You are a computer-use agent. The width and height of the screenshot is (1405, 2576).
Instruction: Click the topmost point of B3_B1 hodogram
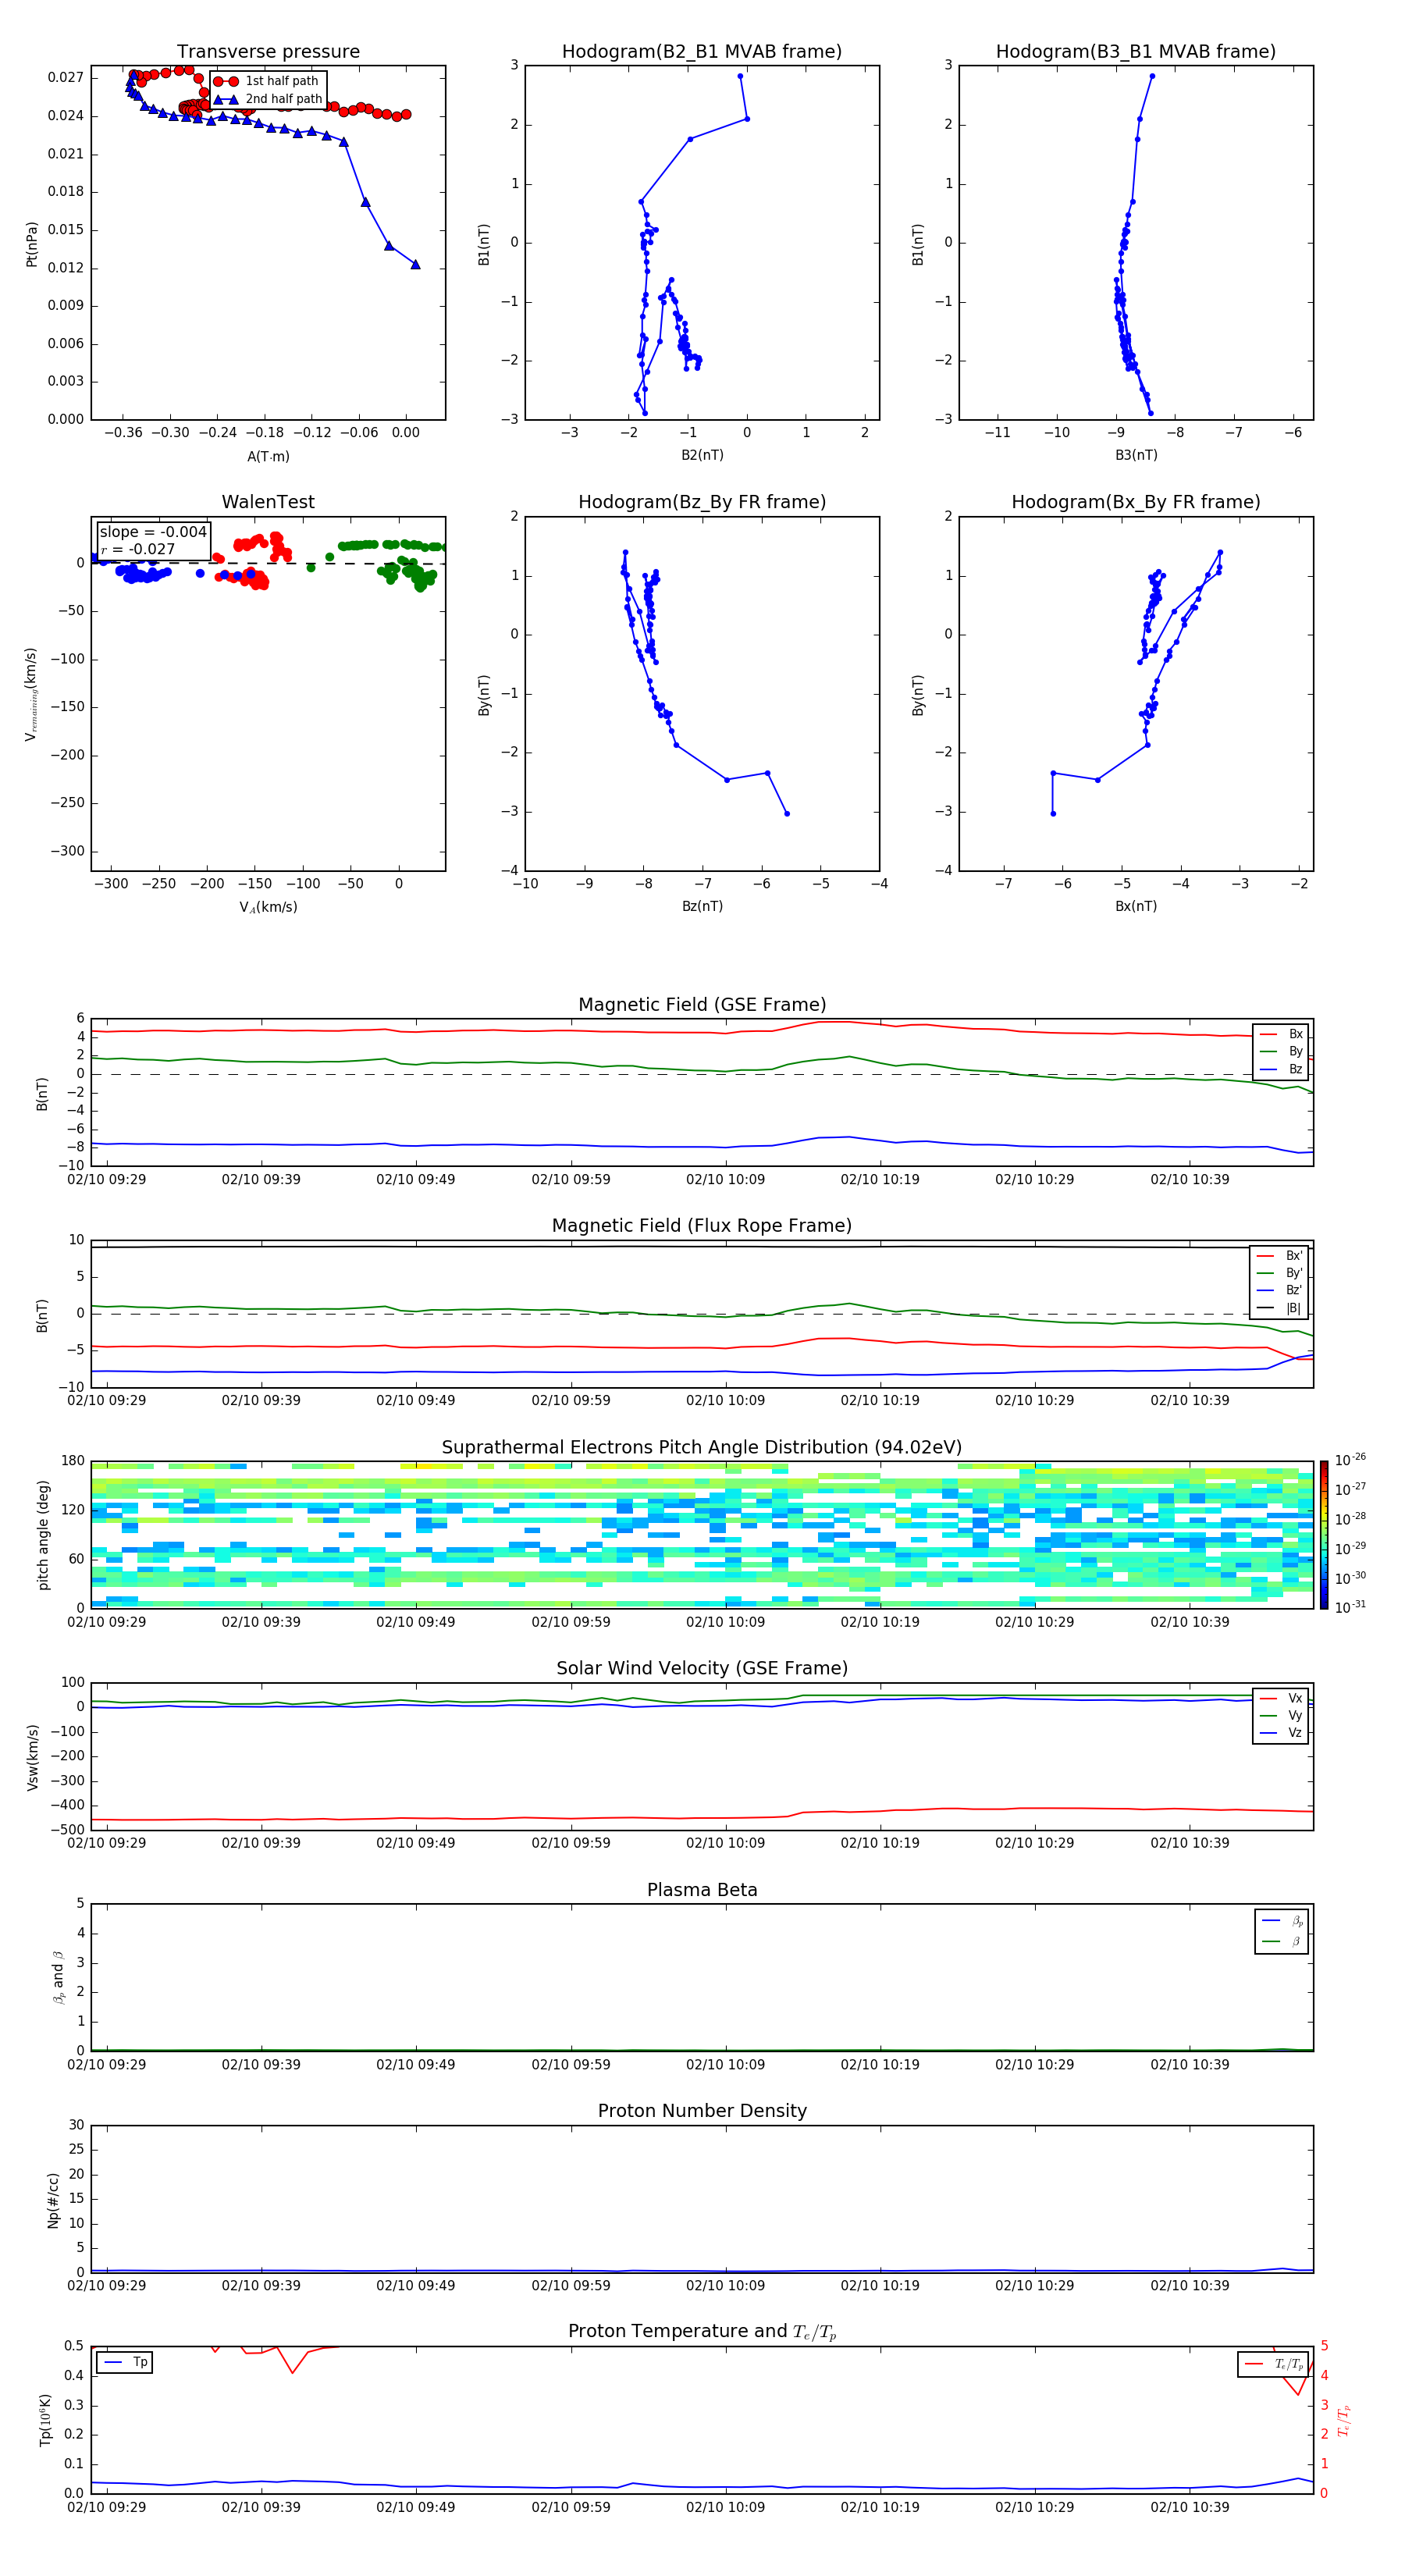[x=1152, y=76]
